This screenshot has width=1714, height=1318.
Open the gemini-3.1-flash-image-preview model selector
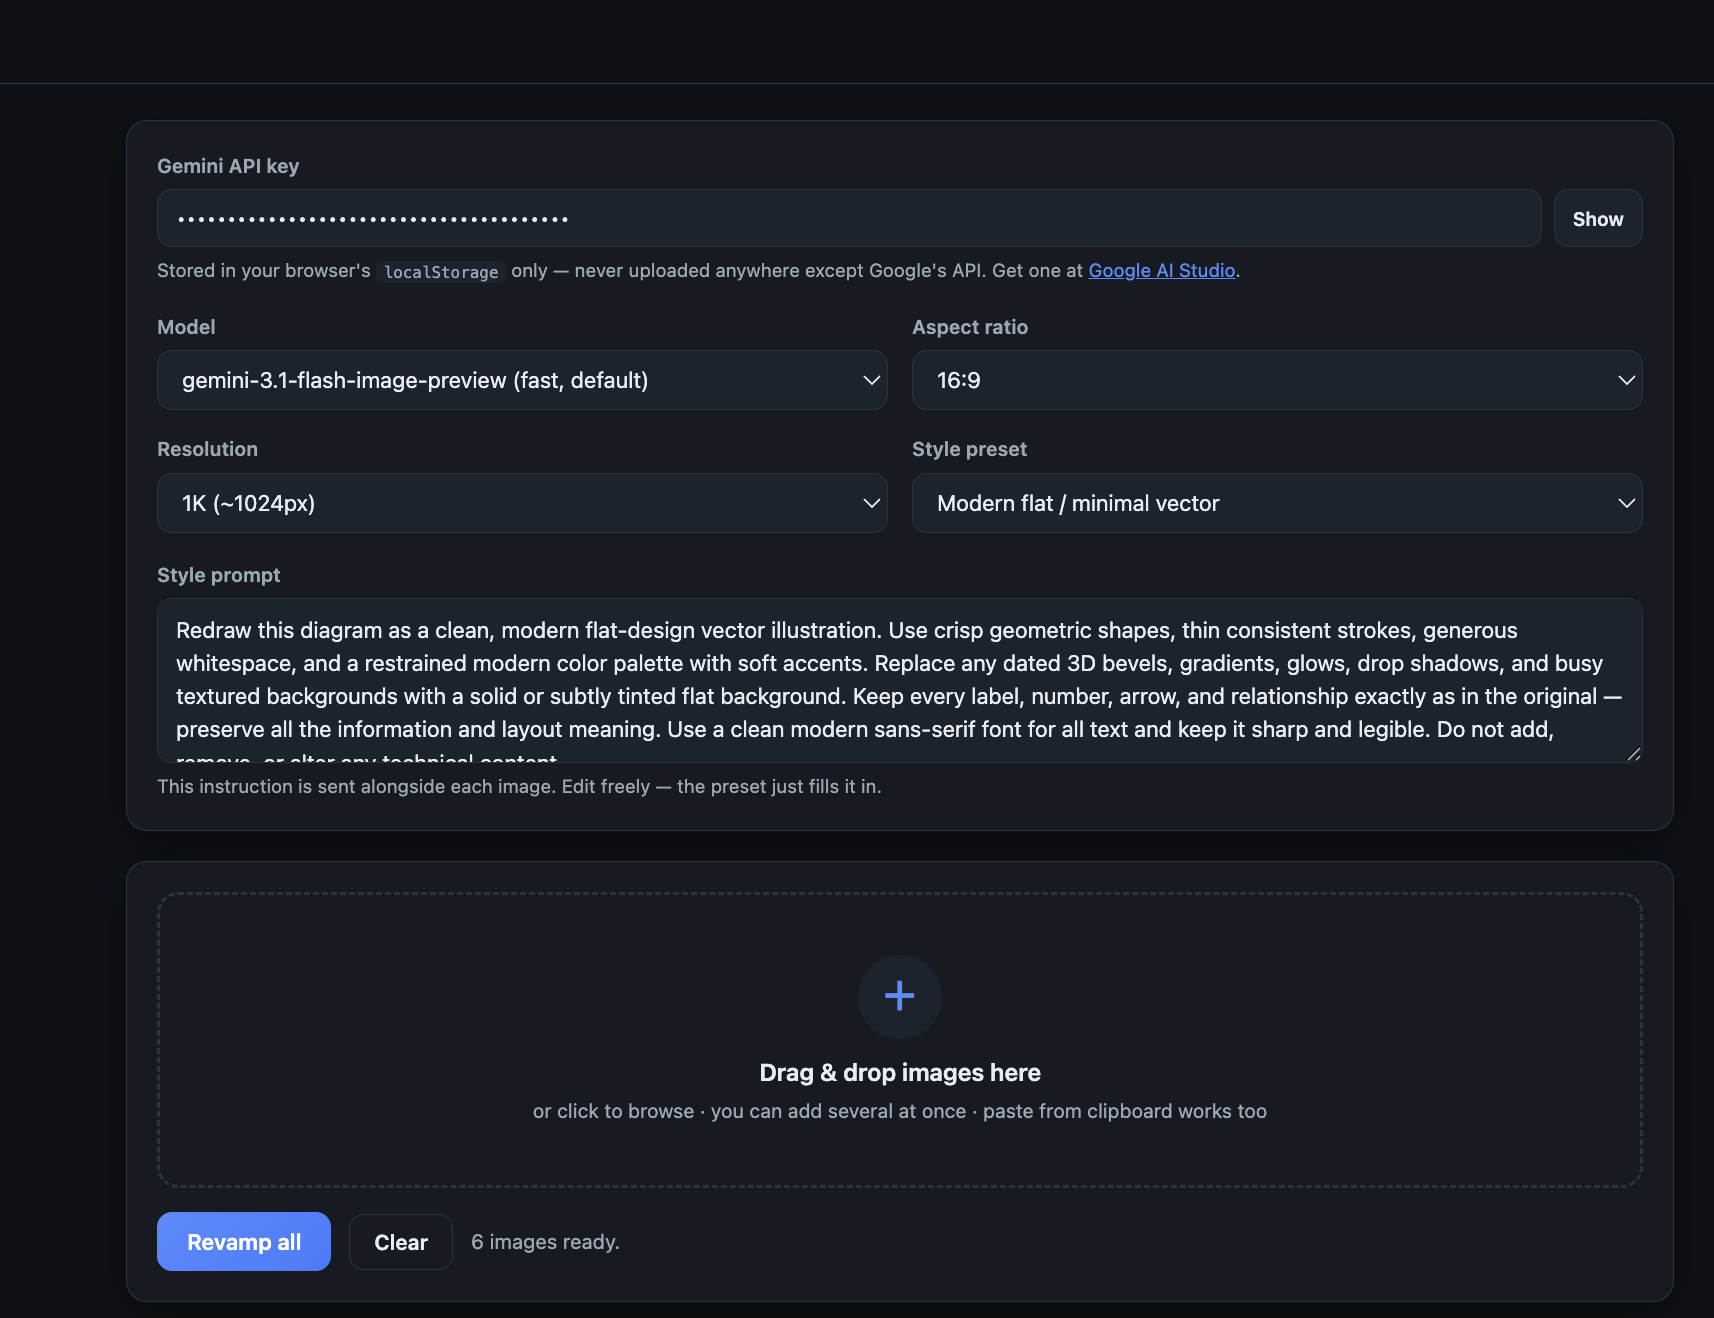coord(522,380)
